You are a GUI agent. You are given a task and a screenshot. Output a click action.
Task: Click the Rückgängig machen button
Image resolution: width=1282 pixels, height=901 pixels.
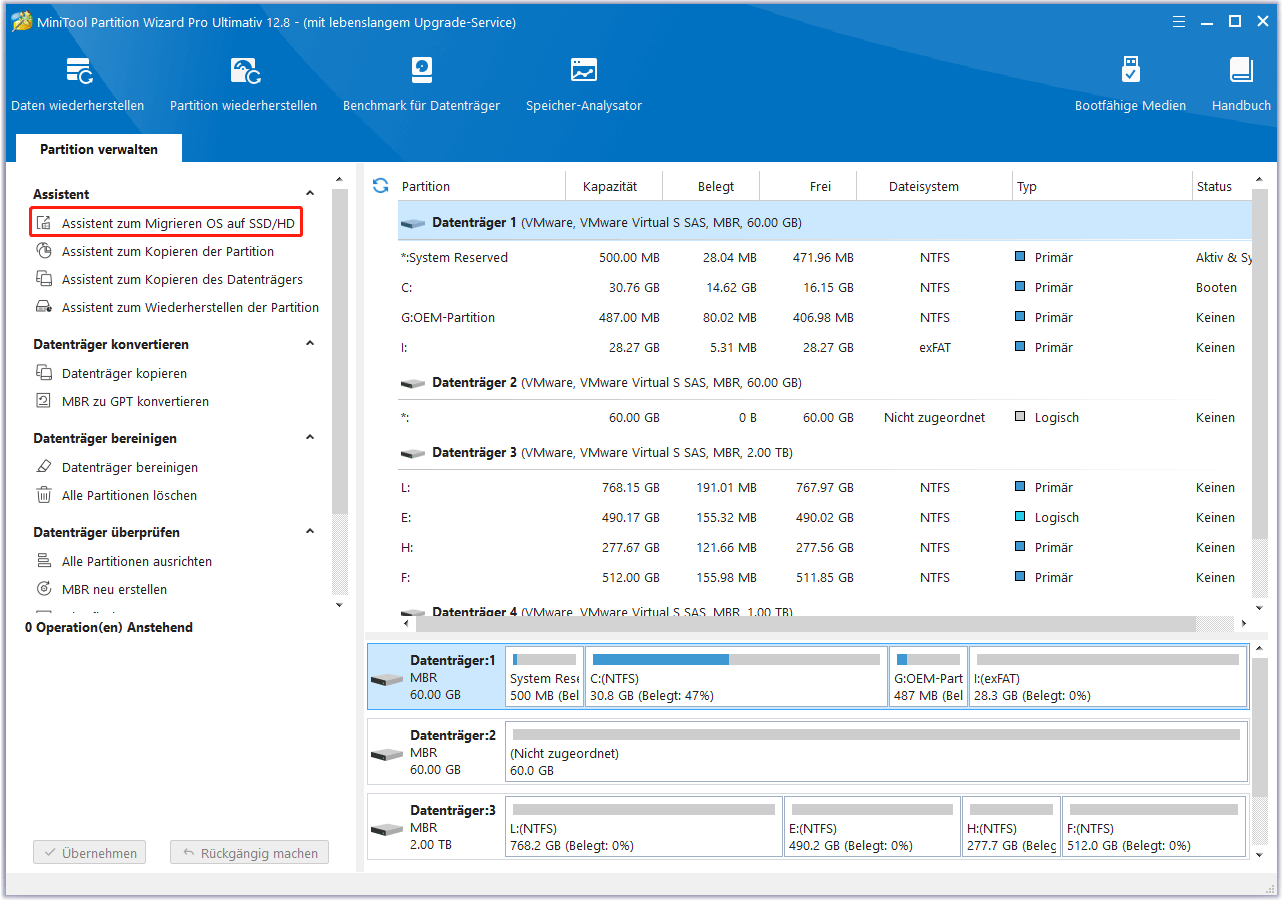click(x=249, y=853)
